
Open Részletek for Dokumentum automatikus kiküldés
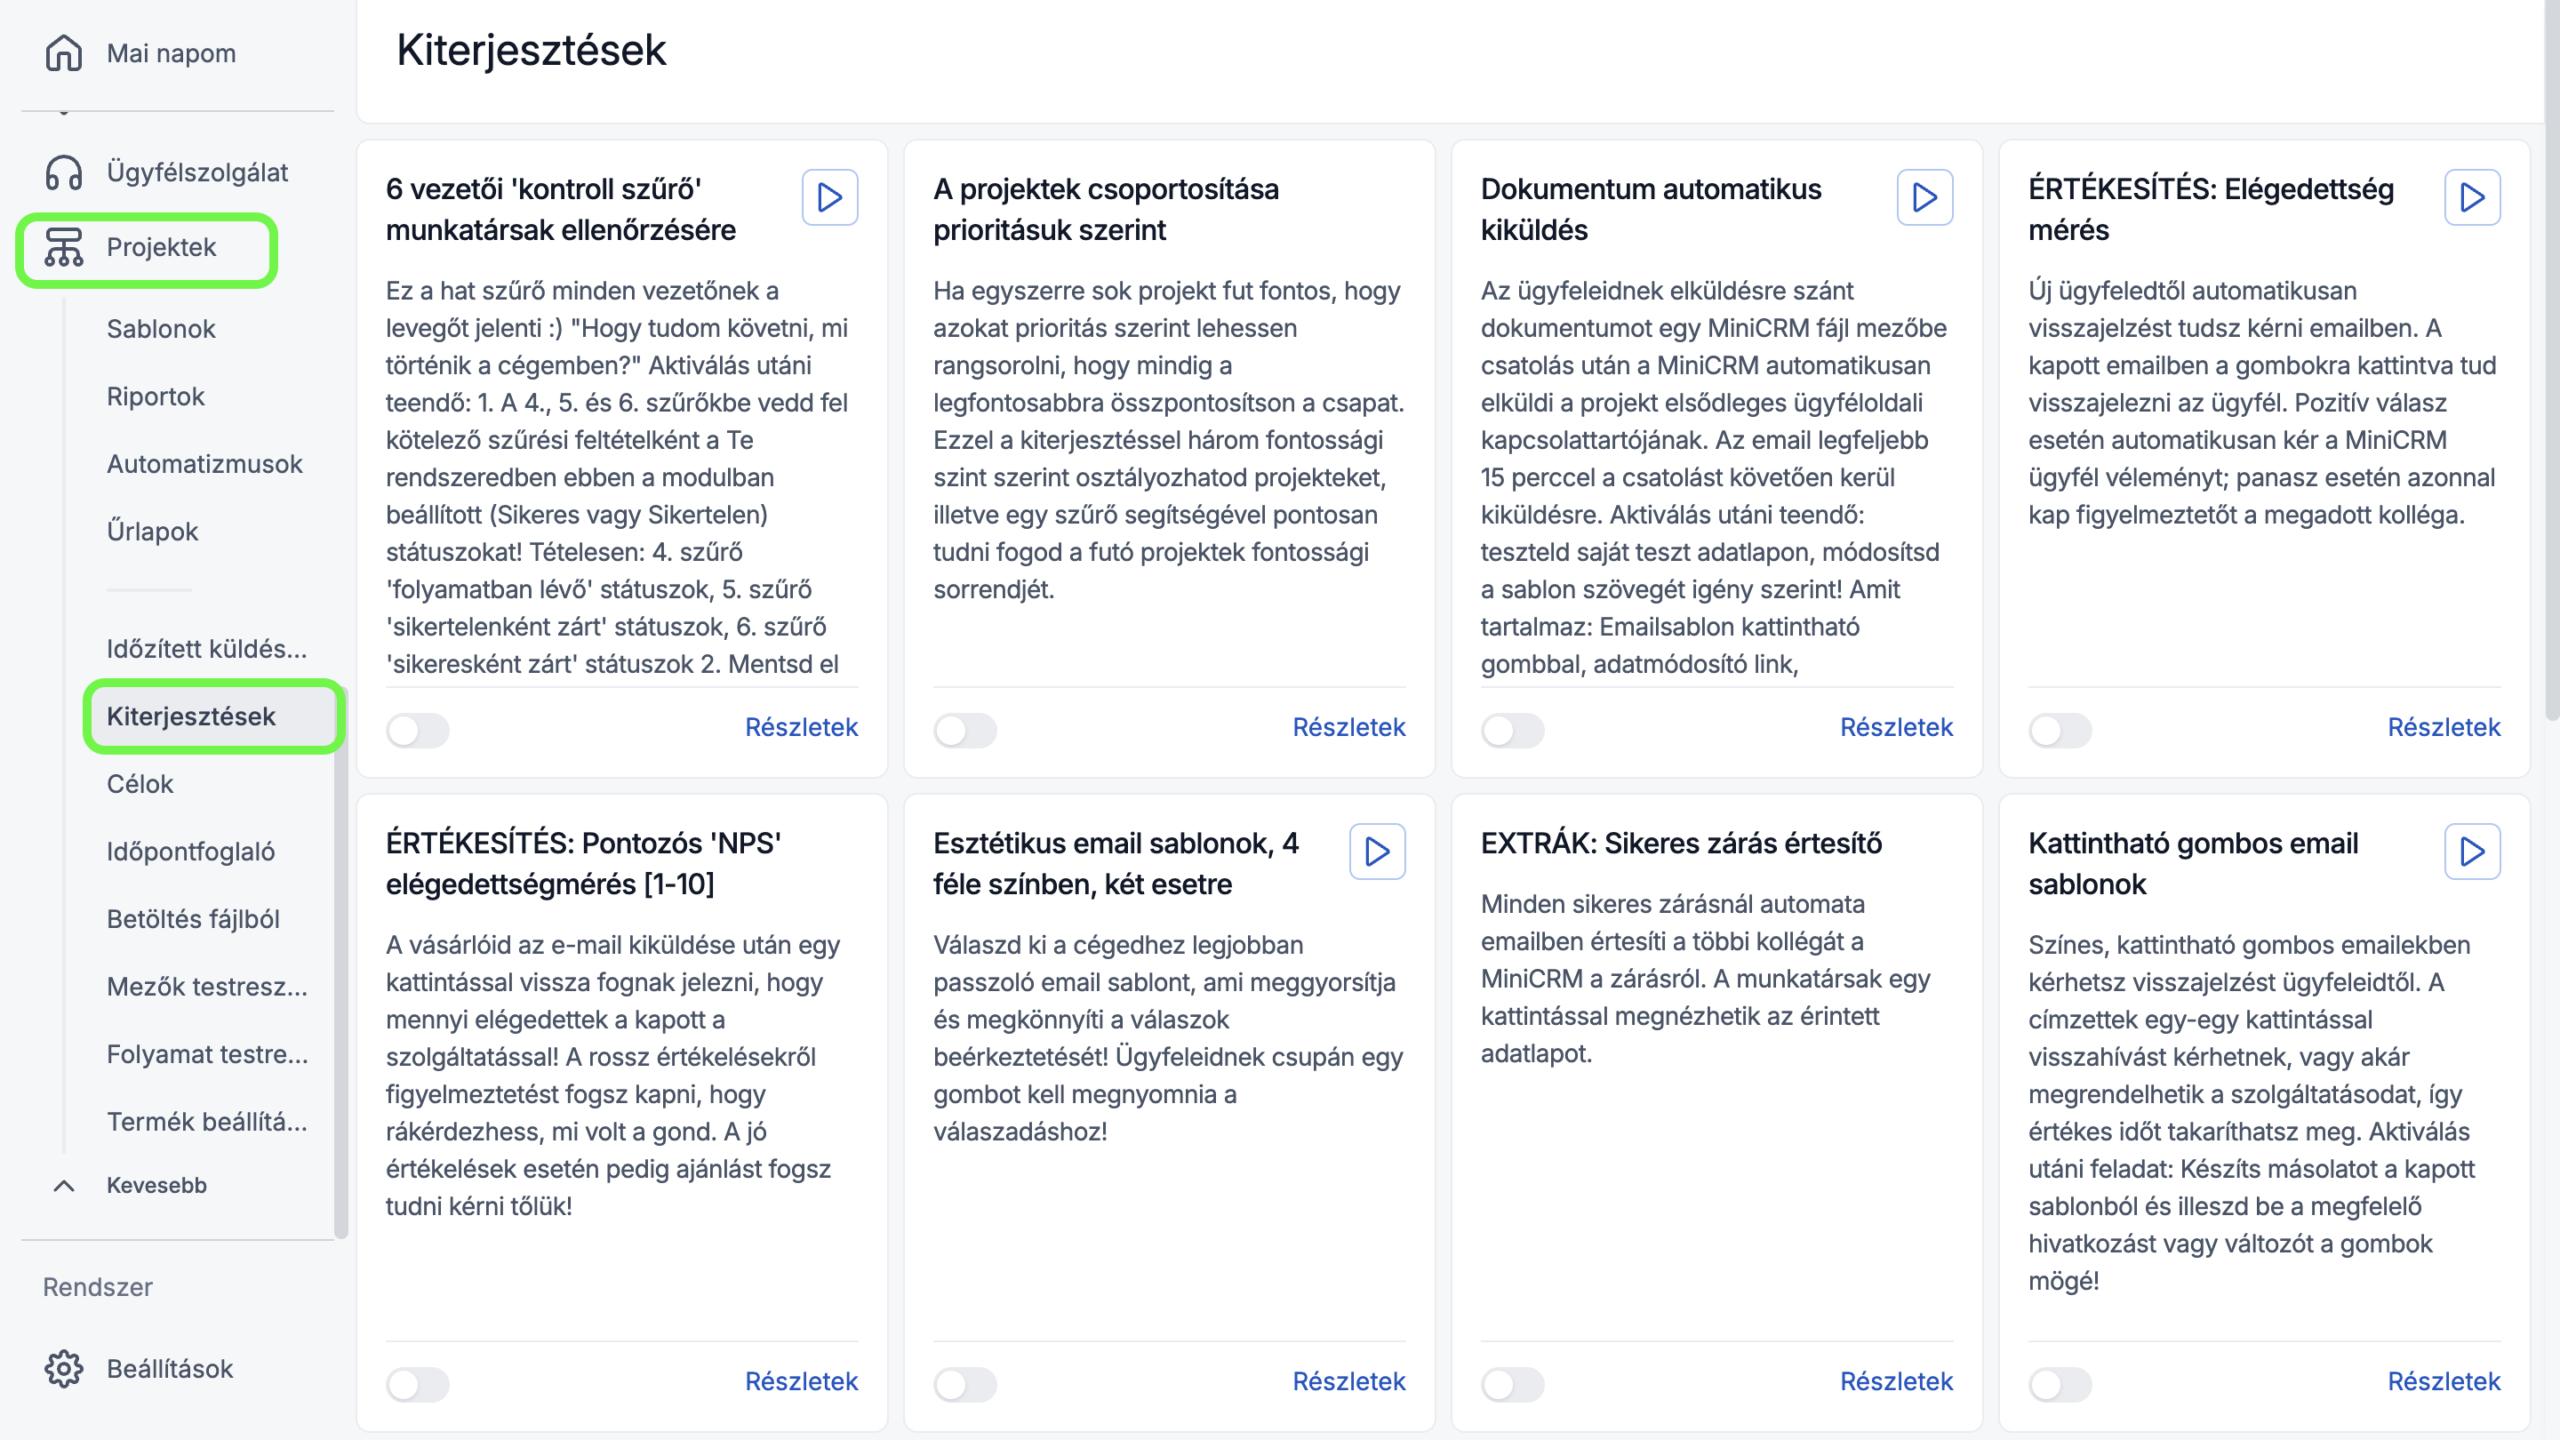[x=1896, y=727]
